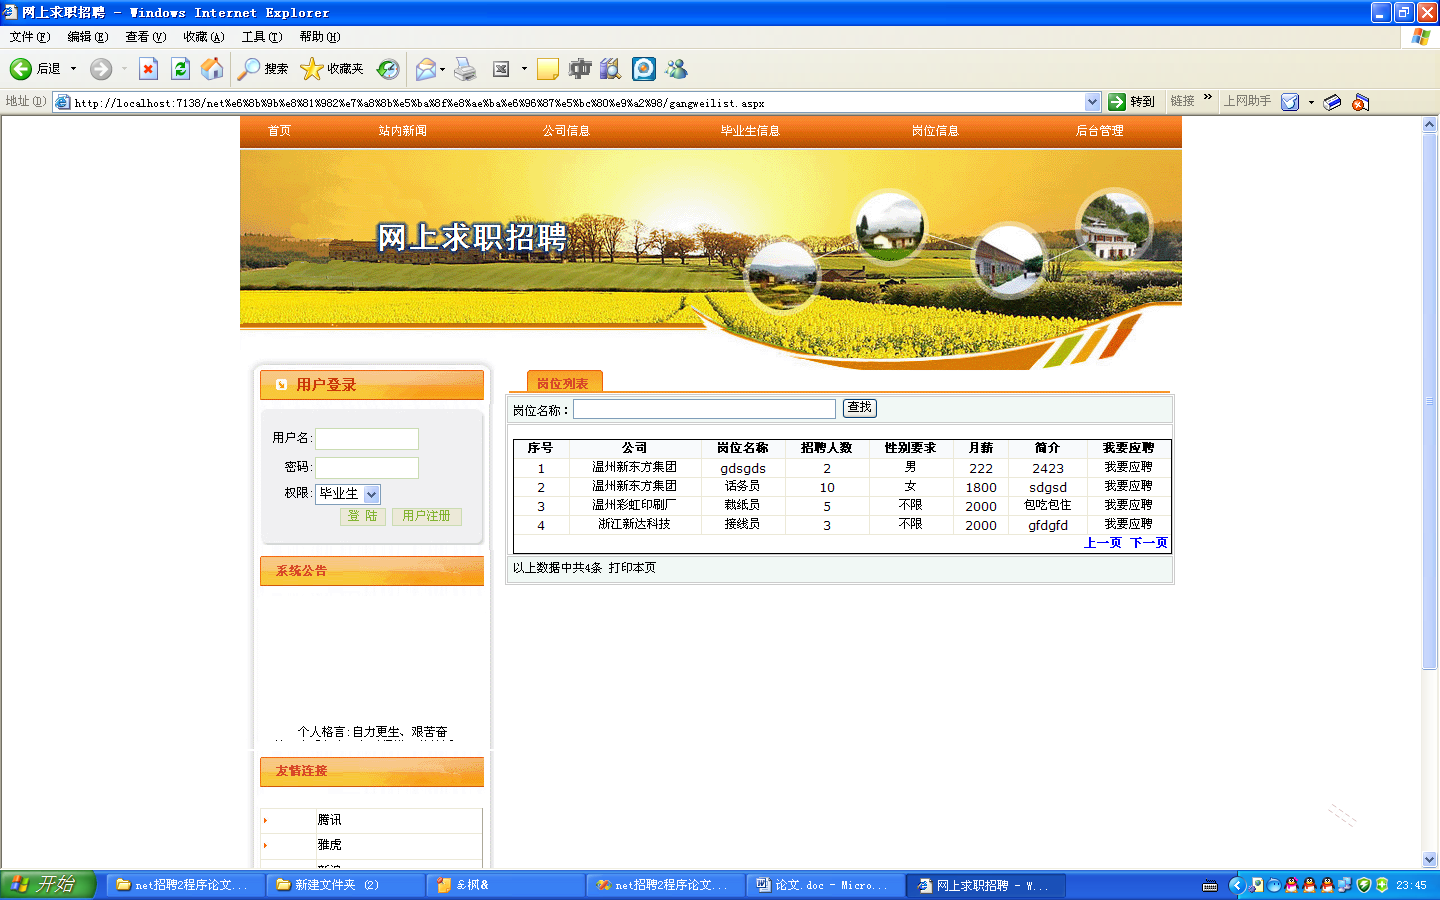Click the 用户注册 registration button

426,516
